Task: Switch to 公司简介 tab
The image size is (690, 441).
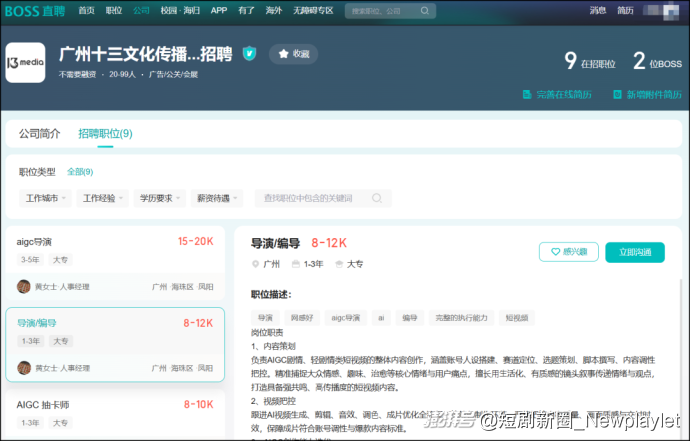Action: (x=39, y=134)
